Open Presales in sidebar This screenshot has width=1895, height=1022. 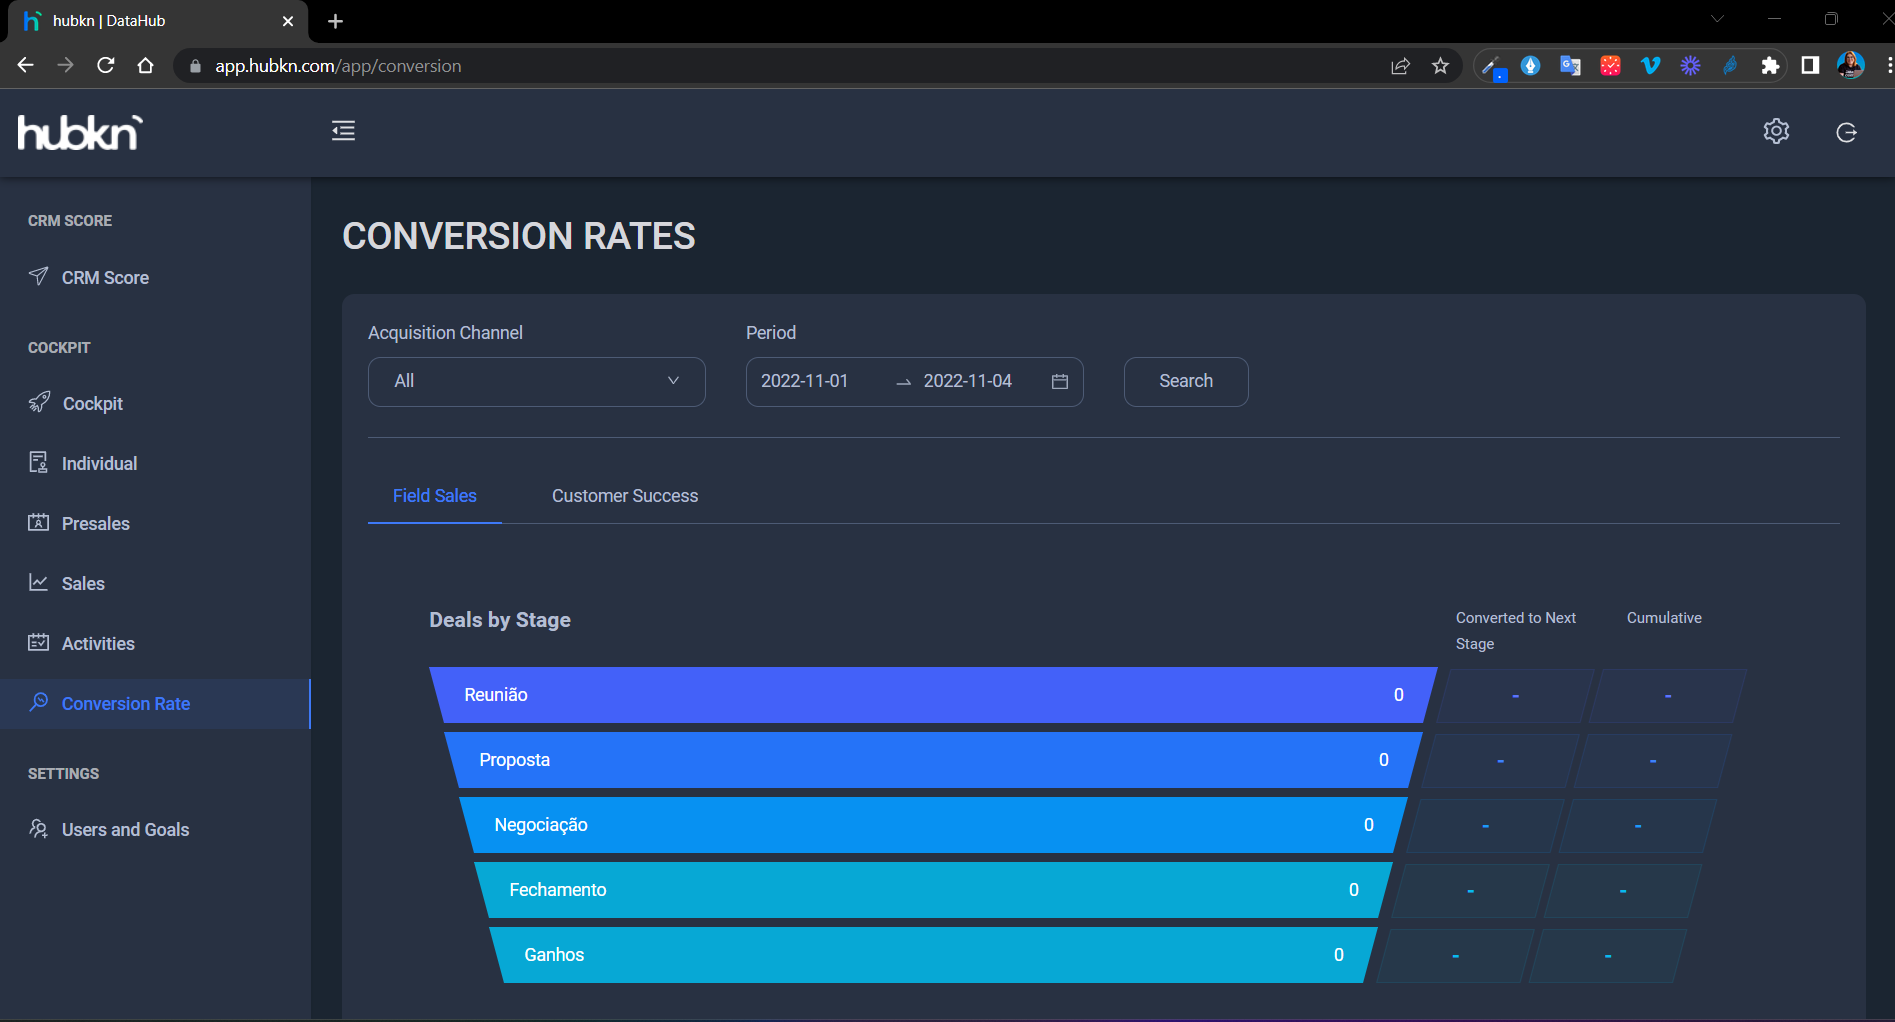[155, 524]
